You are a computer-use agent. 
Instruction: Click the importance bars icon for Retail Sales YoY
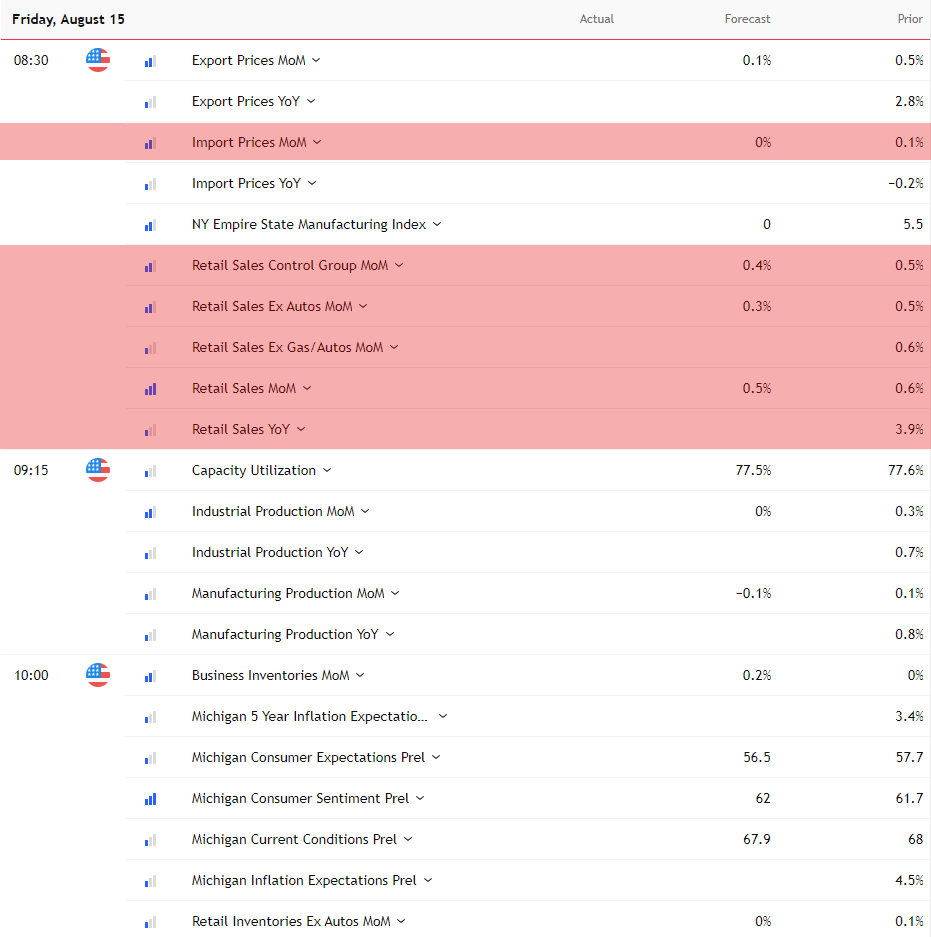[x=150, y=430]
